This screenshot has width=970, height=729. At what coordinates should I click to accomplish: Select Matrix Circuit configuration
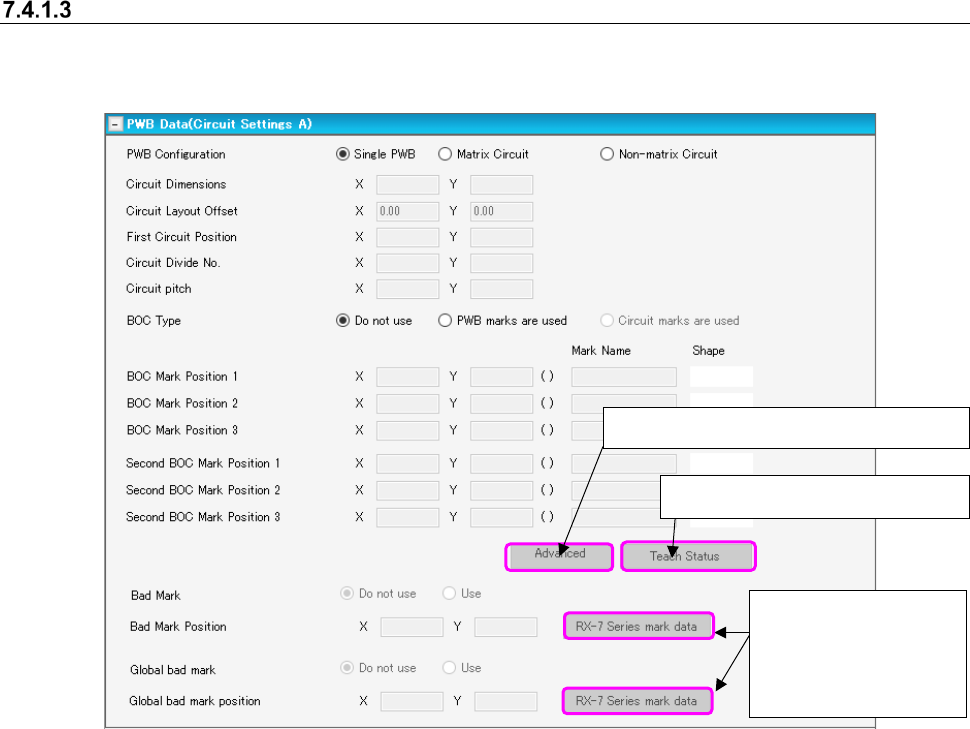click(x=445, y=154)
